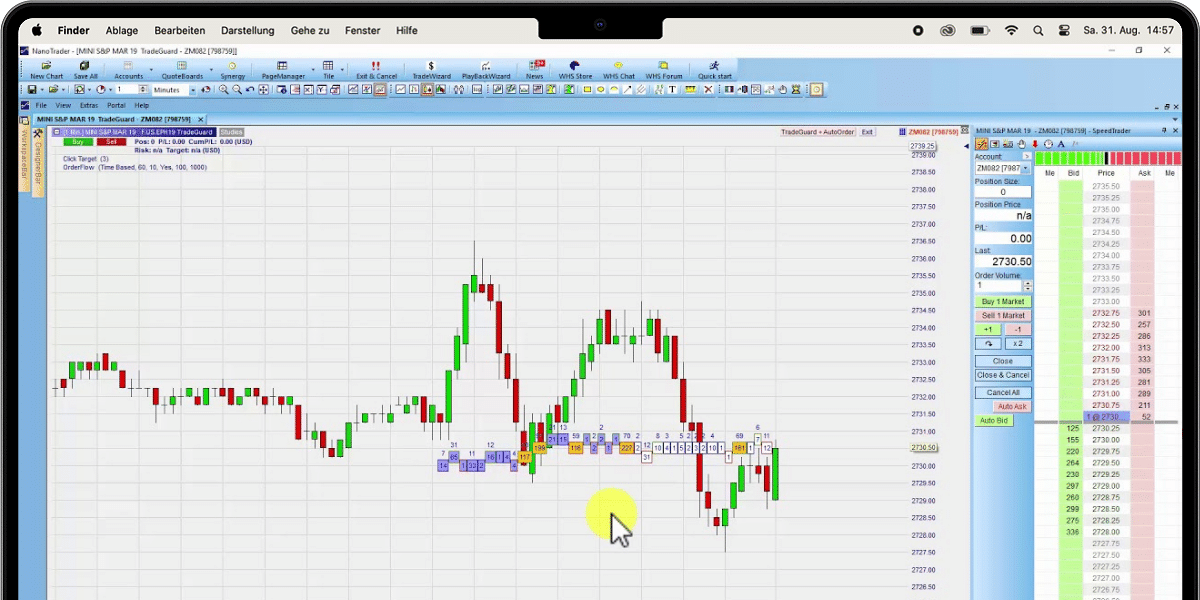Adjust the Order Volume spinner arrows
Viewport: 1200px width, 600px height.
click(1026, 285)
